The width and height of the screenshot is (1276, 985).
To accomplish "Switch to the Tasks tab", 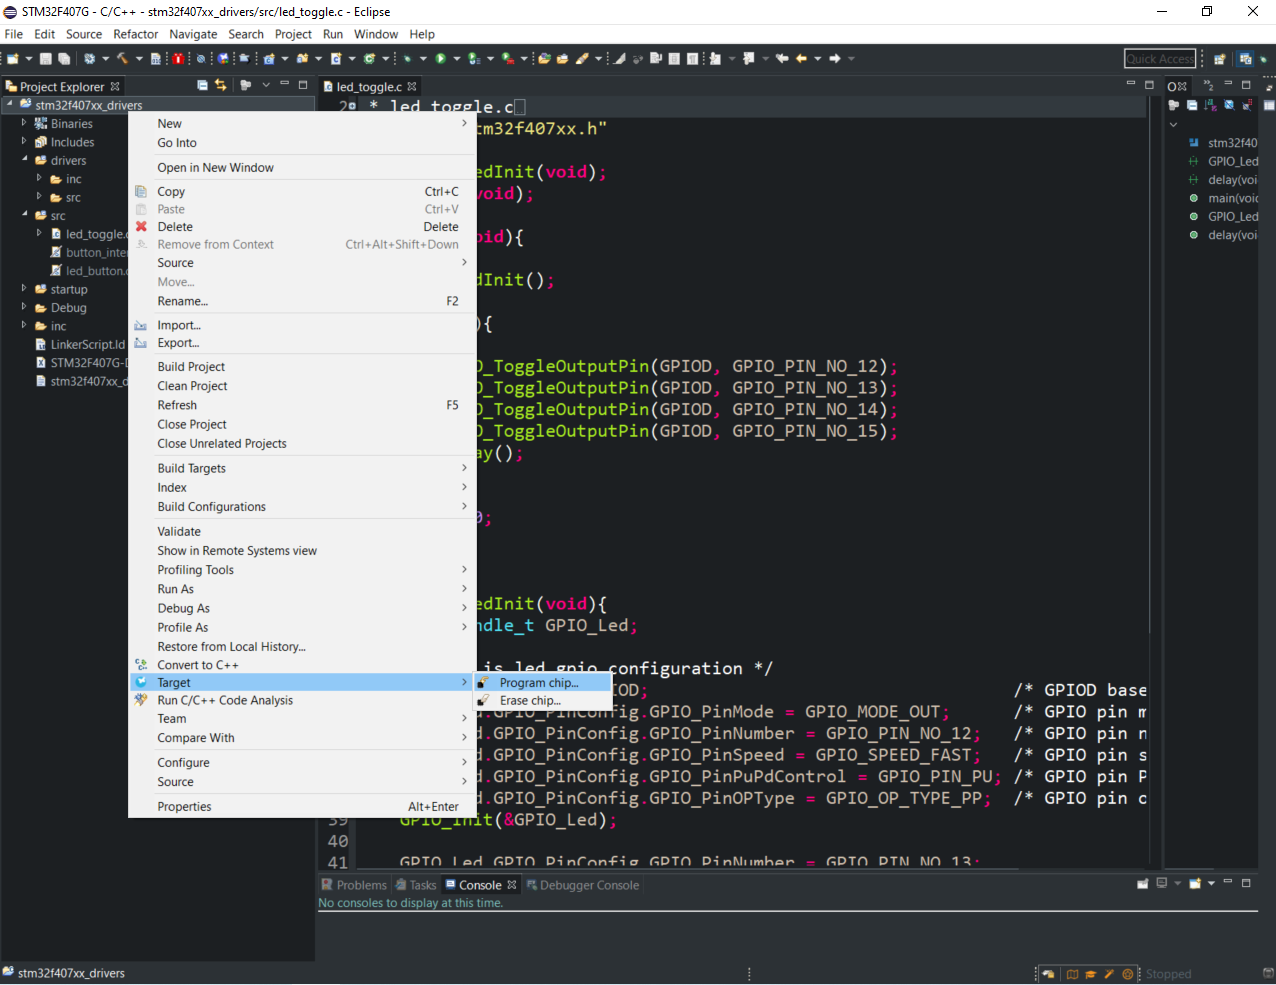I will point(416,885).
